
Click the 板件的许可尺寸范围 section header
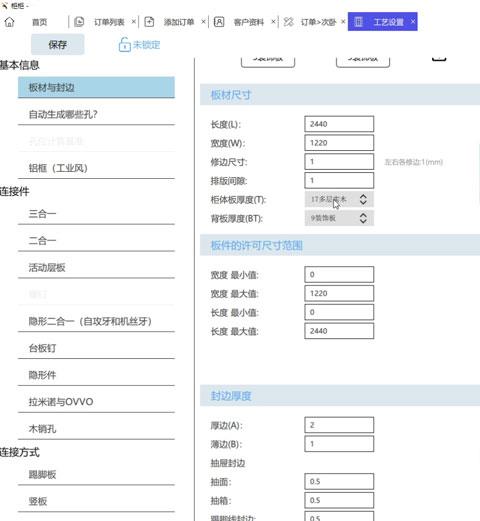(x=340, y=245)
